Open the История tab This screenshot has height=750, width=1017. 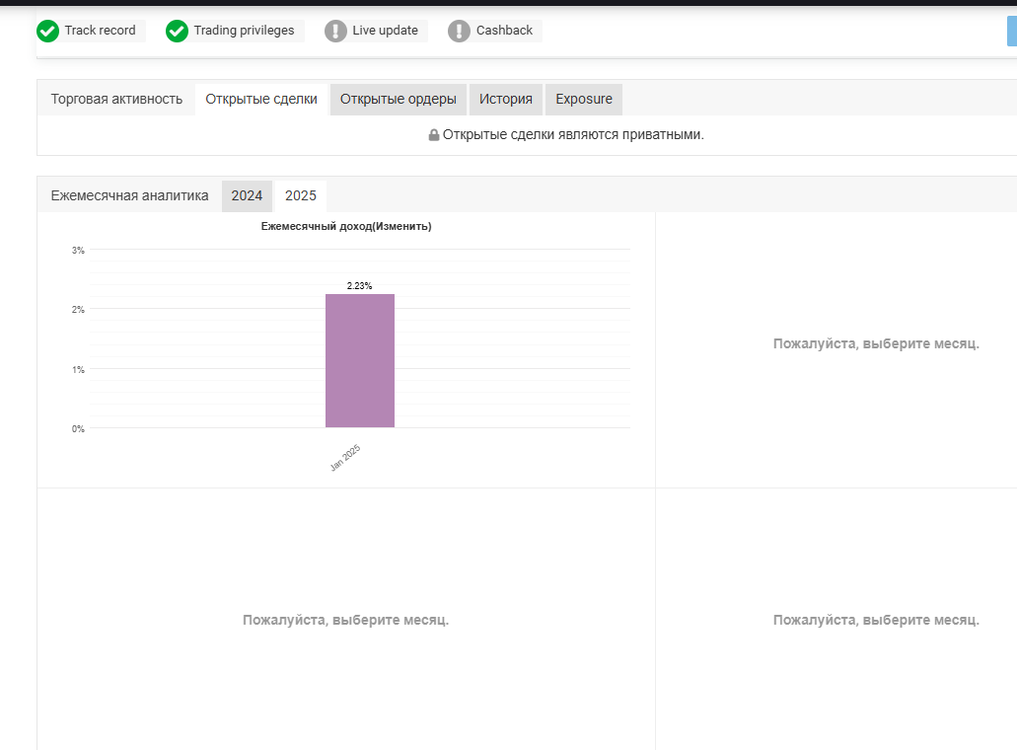pyautogui.click(x=506, y=99)
